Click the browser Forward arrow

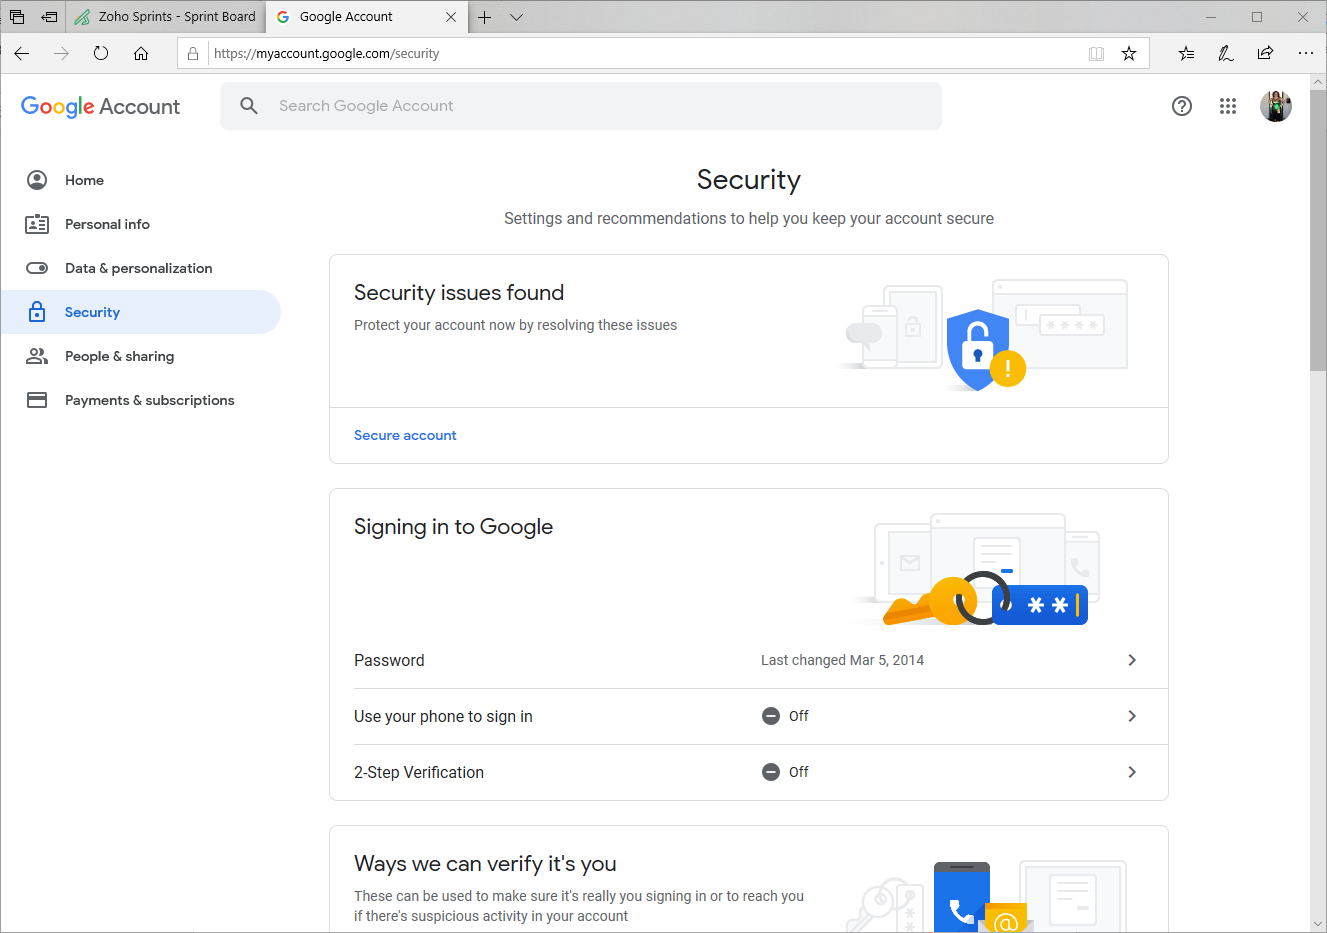coord(62,54)
